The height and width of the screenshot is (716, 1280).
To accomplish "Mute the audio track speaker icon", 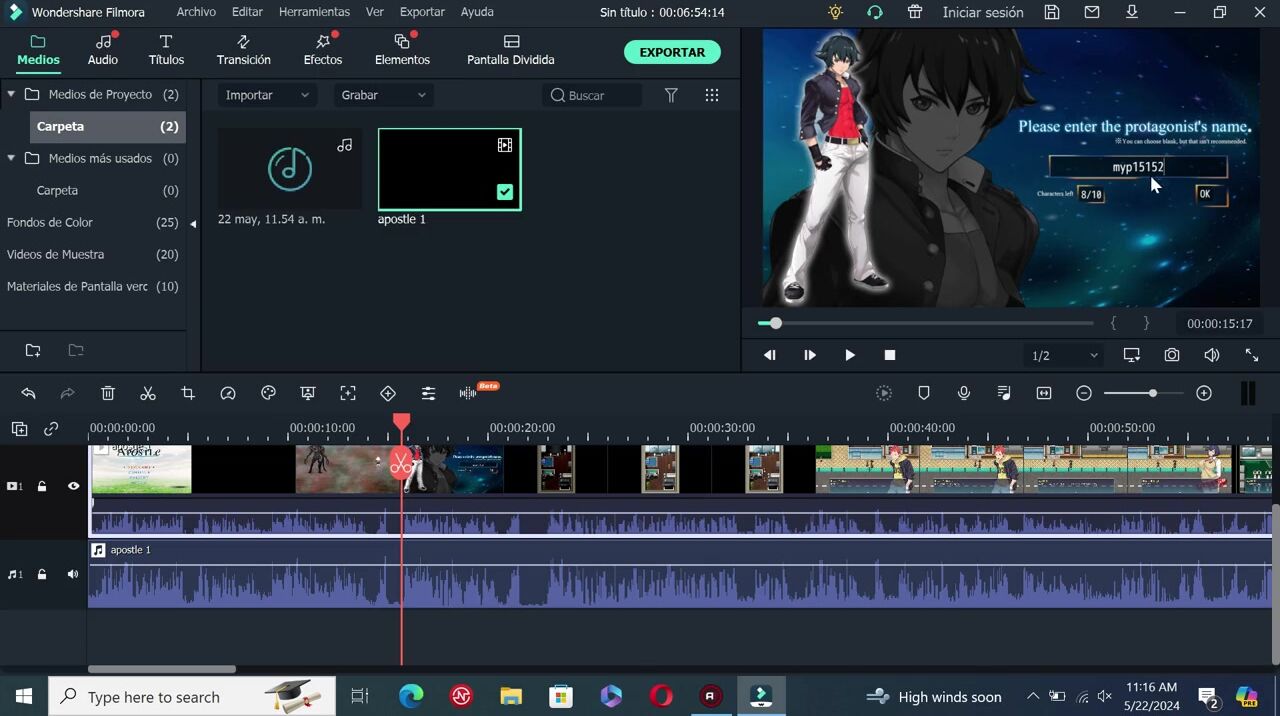I will tap(73, 575).
